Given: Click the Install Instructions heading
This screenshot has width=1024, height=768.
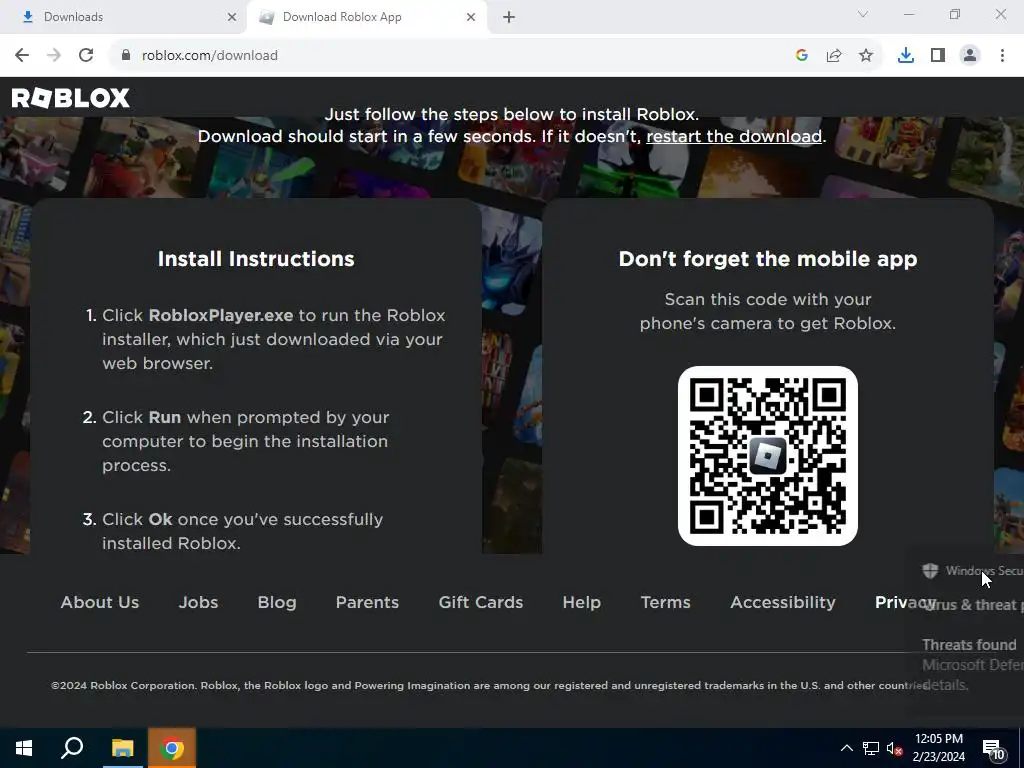Looking at the screenshot, I should [x=256, y=259].
